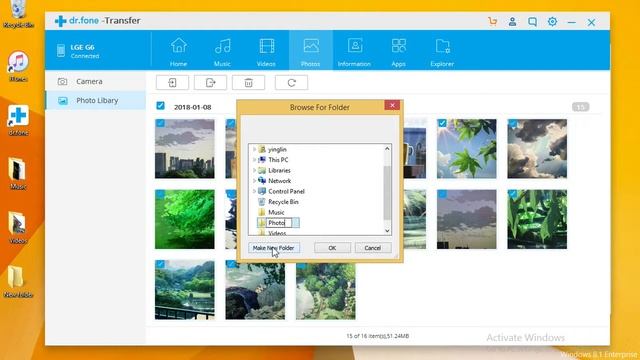The image size is (640, 360).
Task: Select the Videos folder on desktop
Action: click(18, 228)
